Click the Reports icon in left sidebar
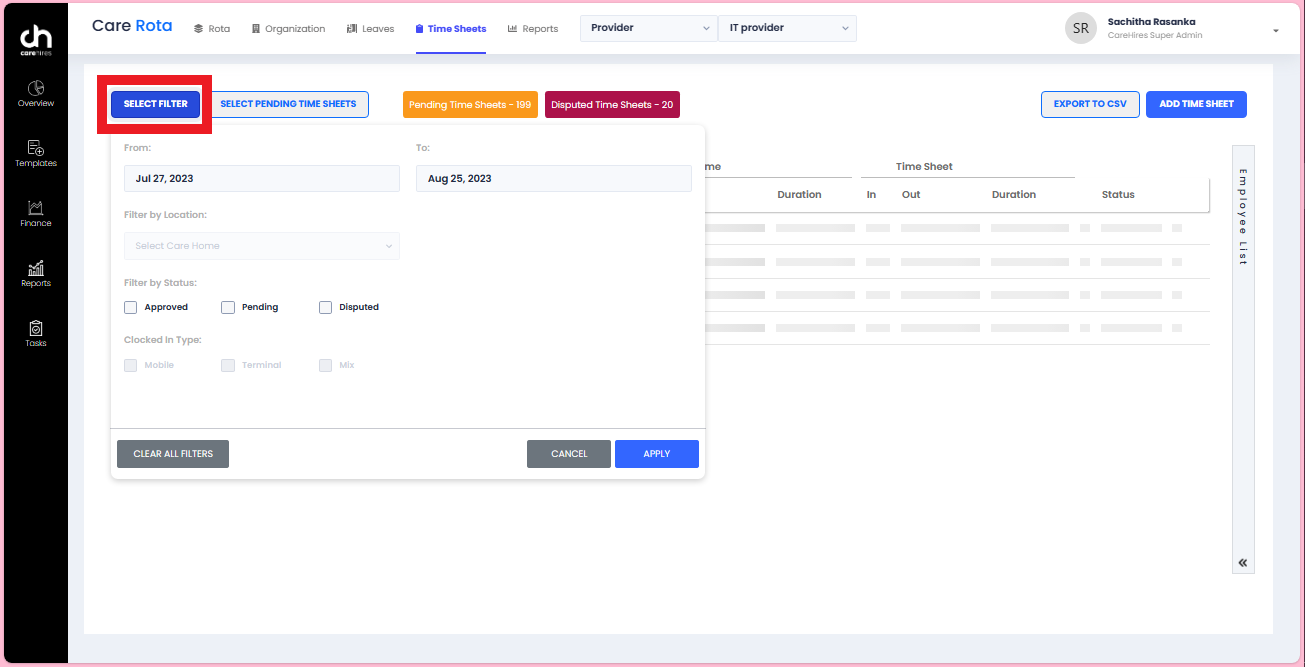1305x667 pixels. 35,273
